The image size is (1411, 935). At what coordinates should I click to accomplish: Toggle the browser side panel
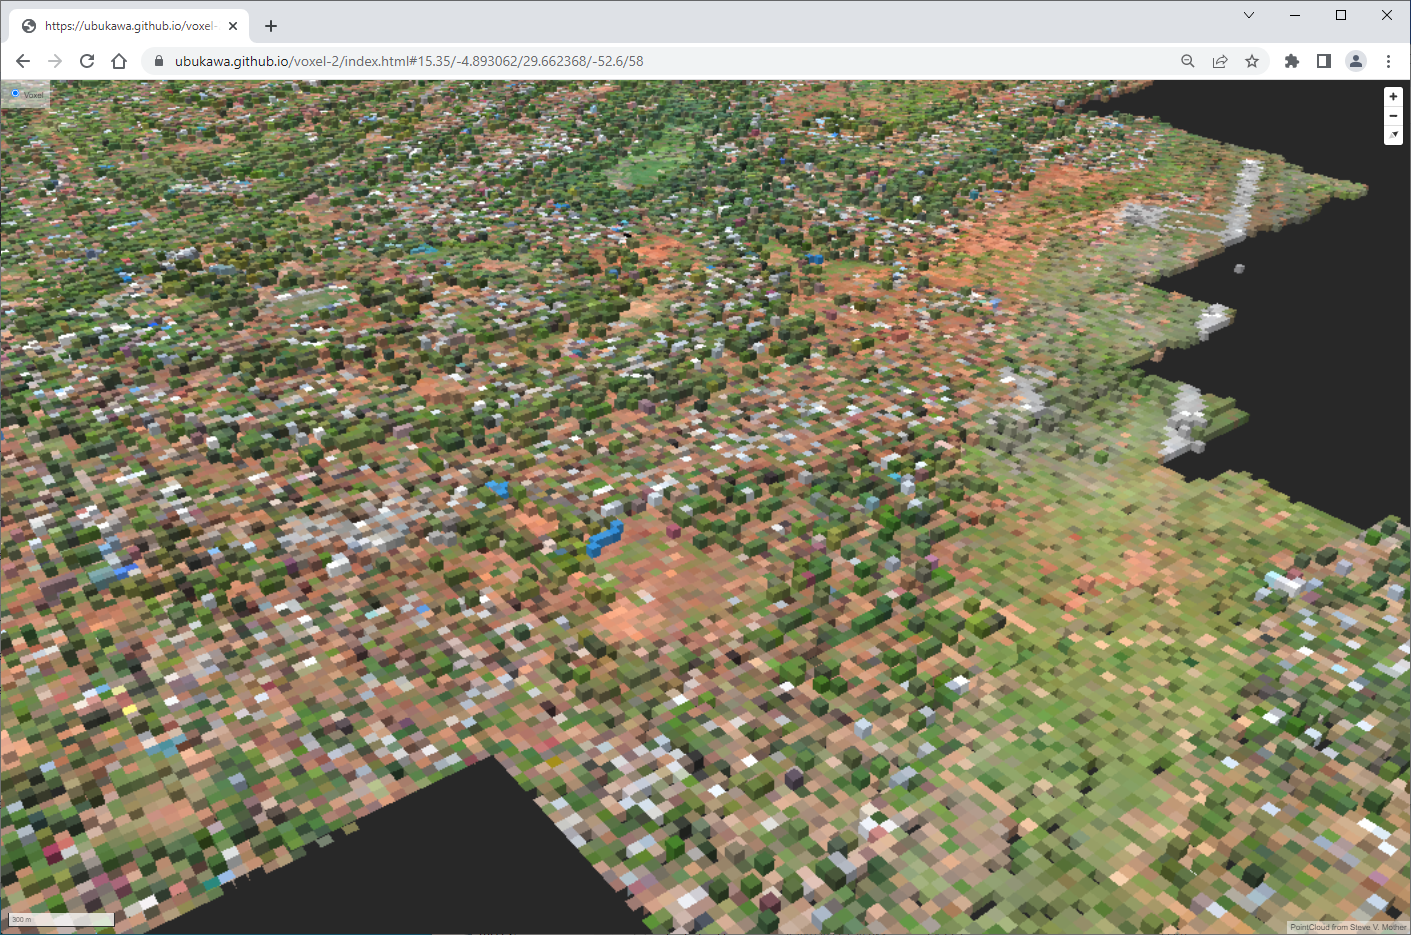1324,61
